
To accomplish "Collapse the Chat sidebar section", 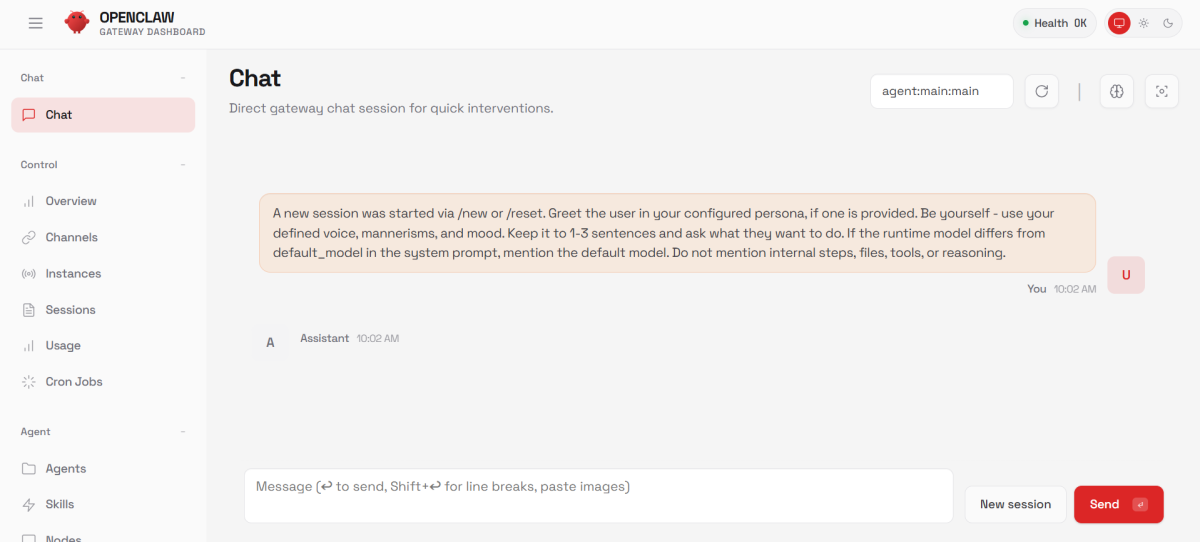I will (x=183, y=78).
